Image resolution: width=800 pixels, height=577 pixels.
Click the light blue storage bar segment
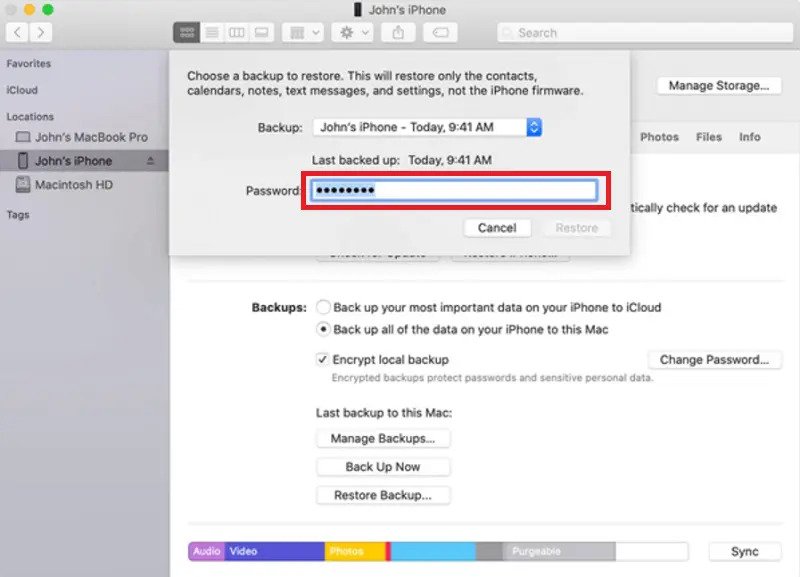point(433,551)
